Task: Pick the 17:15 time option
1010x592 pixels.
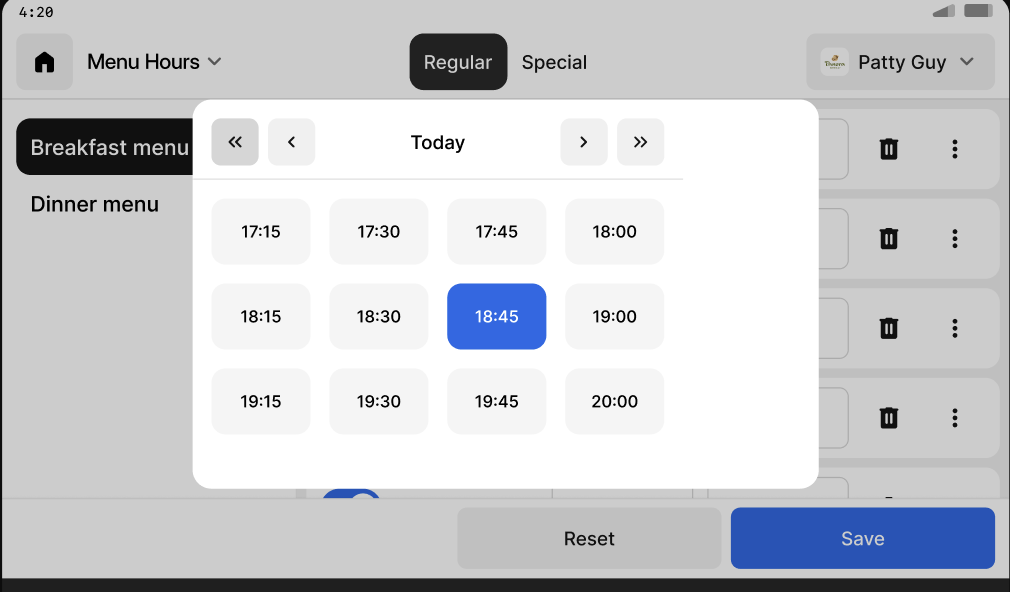Action: pos(261,232)
